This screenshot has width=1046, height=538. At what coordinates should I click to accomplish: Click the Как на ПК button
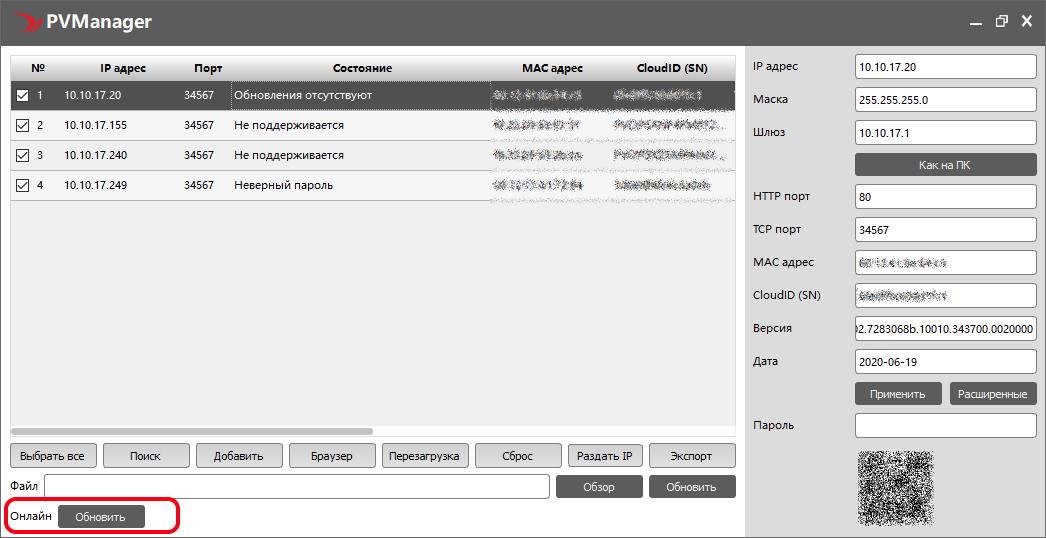coord(945,166)
